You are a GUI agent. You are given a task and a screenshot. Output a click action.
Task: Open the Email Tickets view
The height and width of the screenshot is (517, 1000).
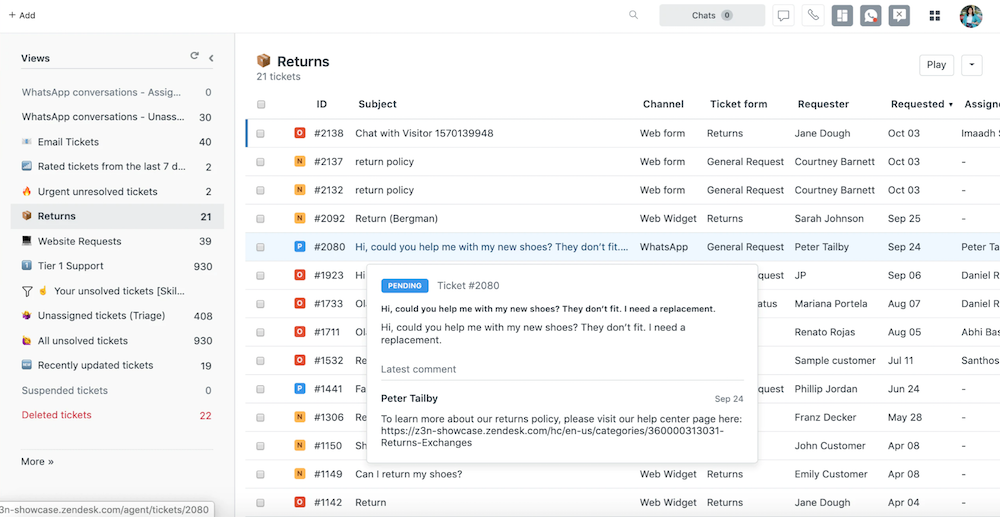pos(117,142)
